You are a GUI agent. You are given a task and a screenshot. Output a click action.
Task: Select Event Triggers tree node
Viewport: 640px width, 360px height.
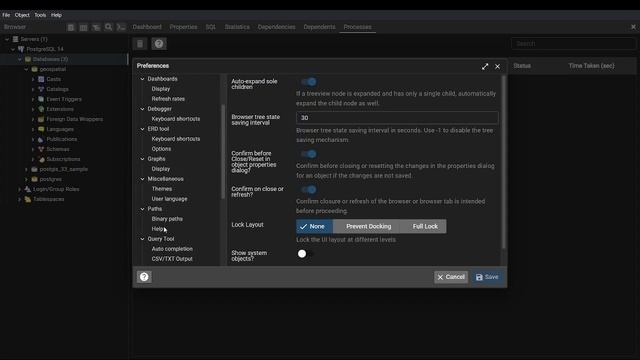pos(64,99)
